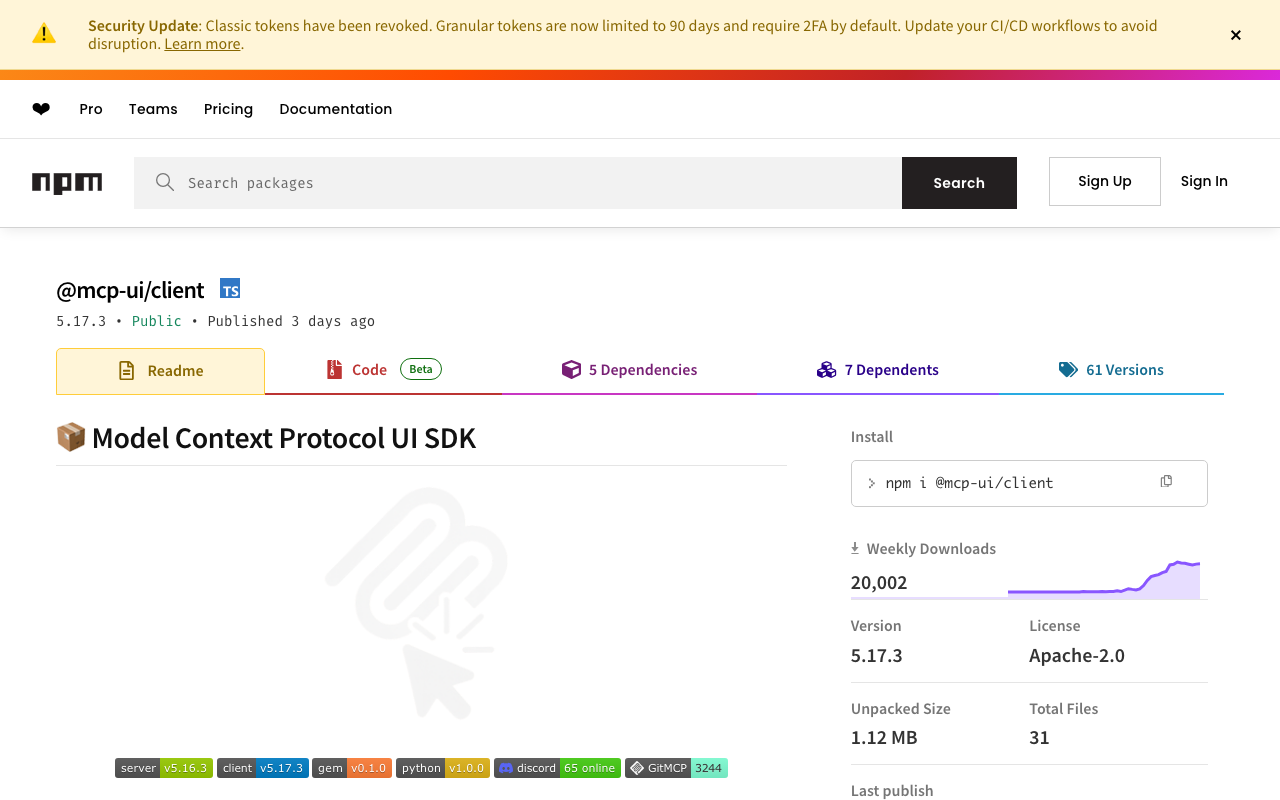The height and width of the screenshot is (800, 1280).
Task: Click the Sign Up button
Action: 1105,181
